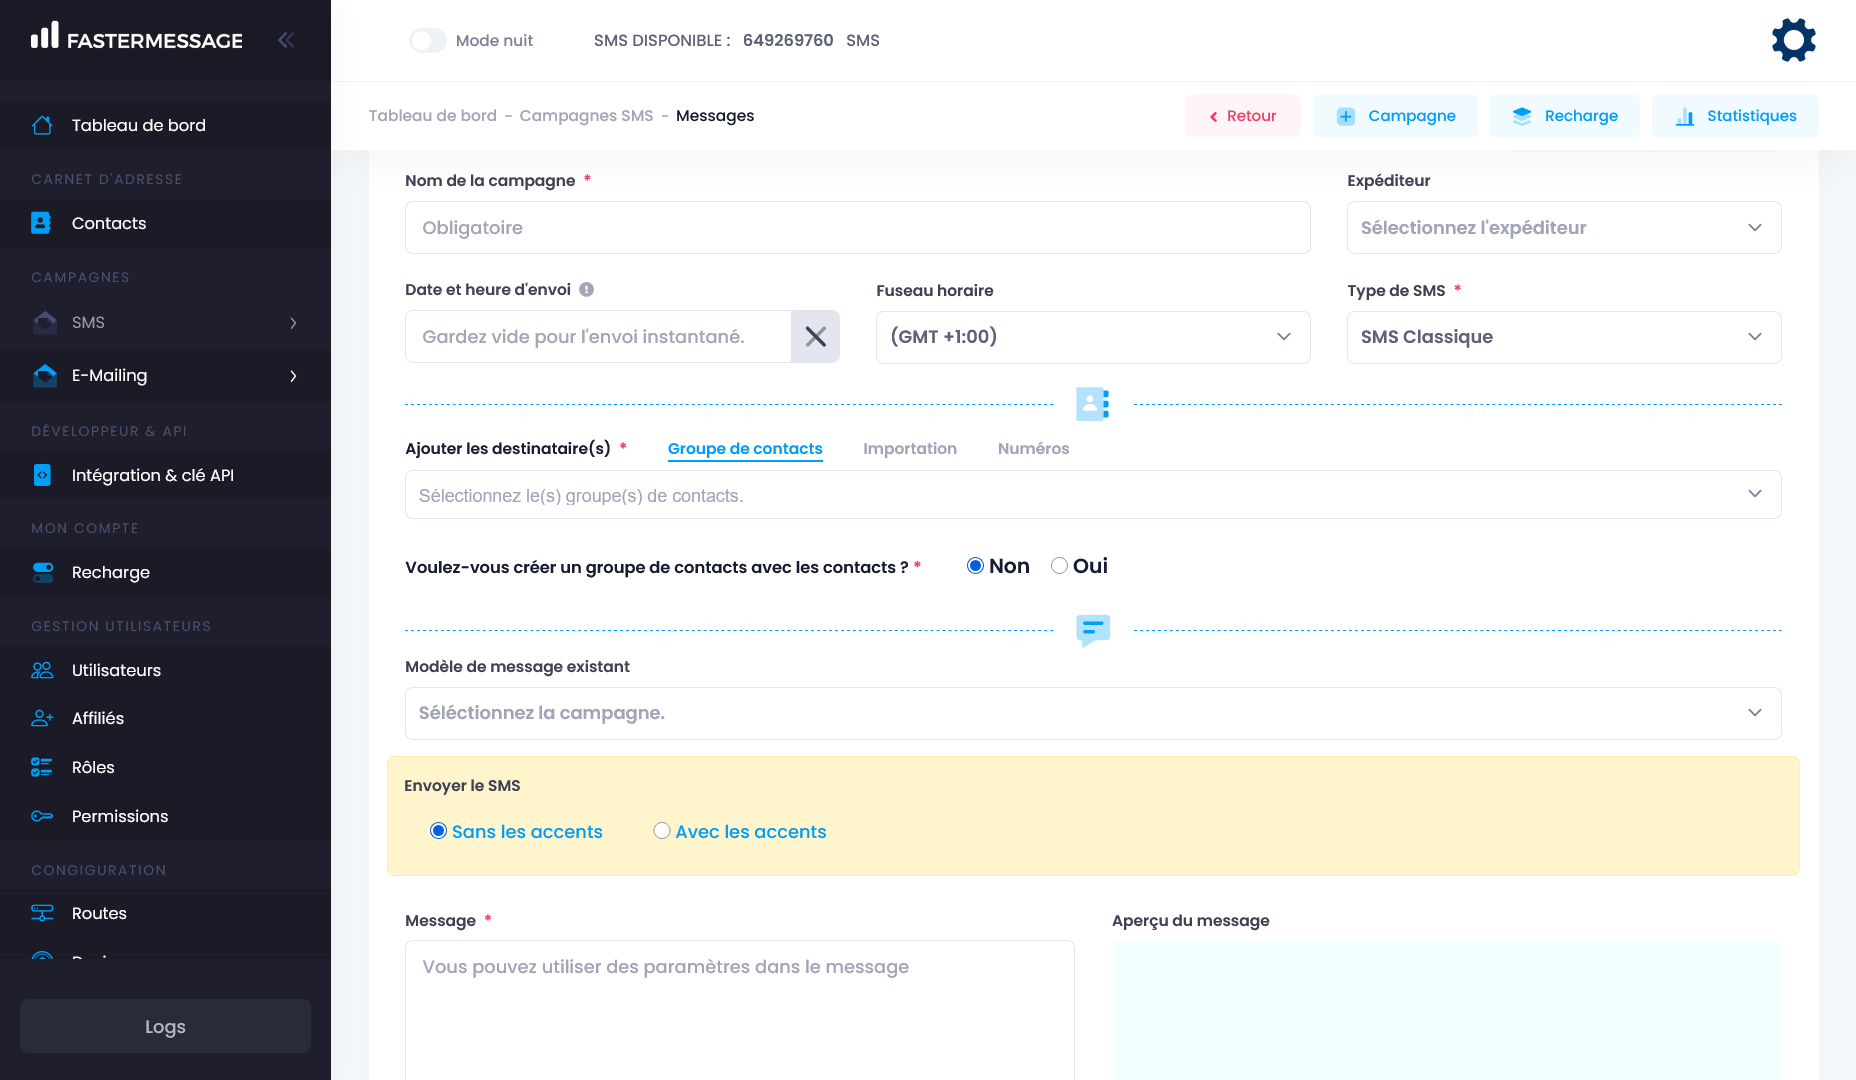Expand the Type de SMS dropdown

click(1563, 337)
